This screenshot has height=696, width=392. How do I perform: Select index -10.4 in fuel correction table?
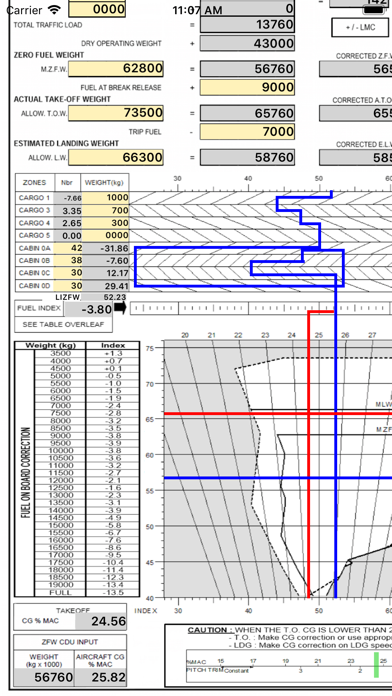(113, 562)
